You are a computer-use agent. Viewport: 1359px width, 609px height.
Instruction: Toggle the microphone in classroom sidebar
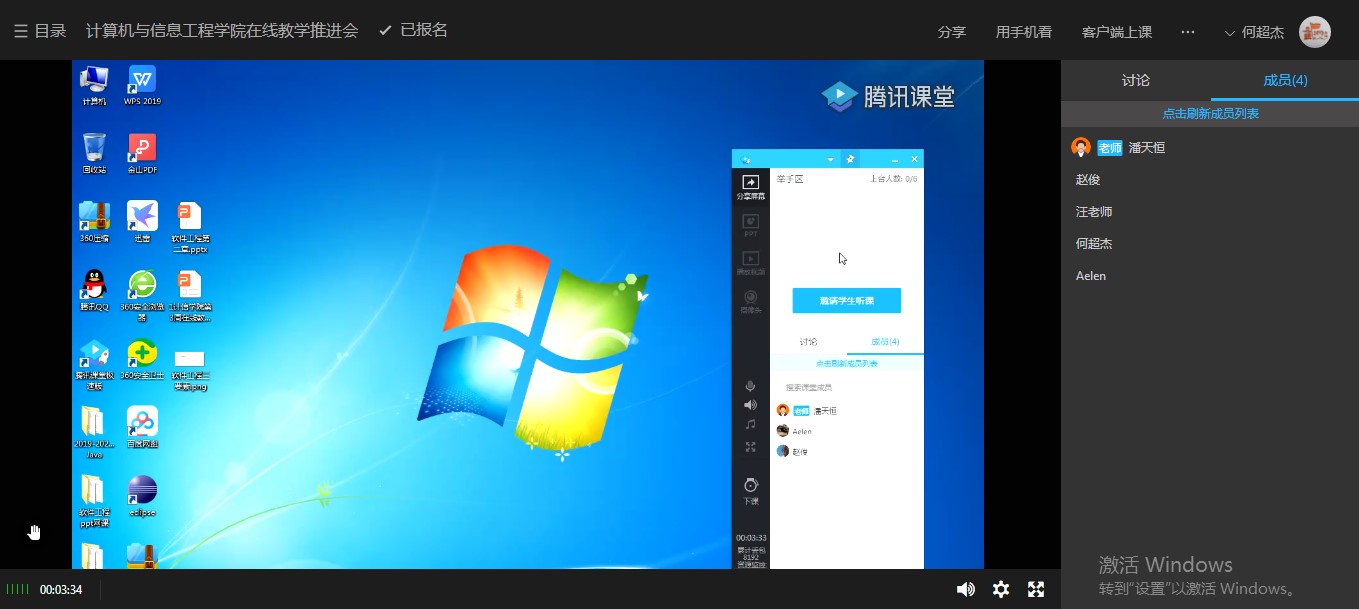(750, 386)
